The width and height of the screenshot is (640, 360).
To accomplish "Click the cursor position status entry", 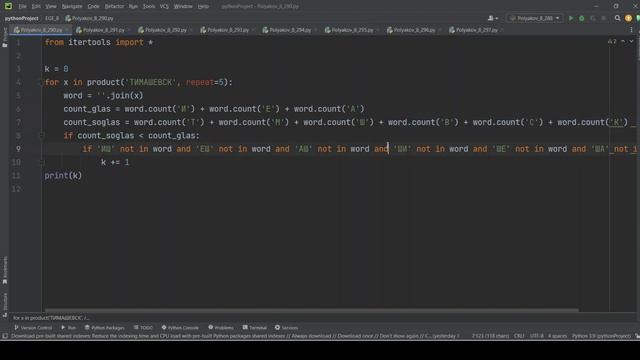I will pos(491,336).
